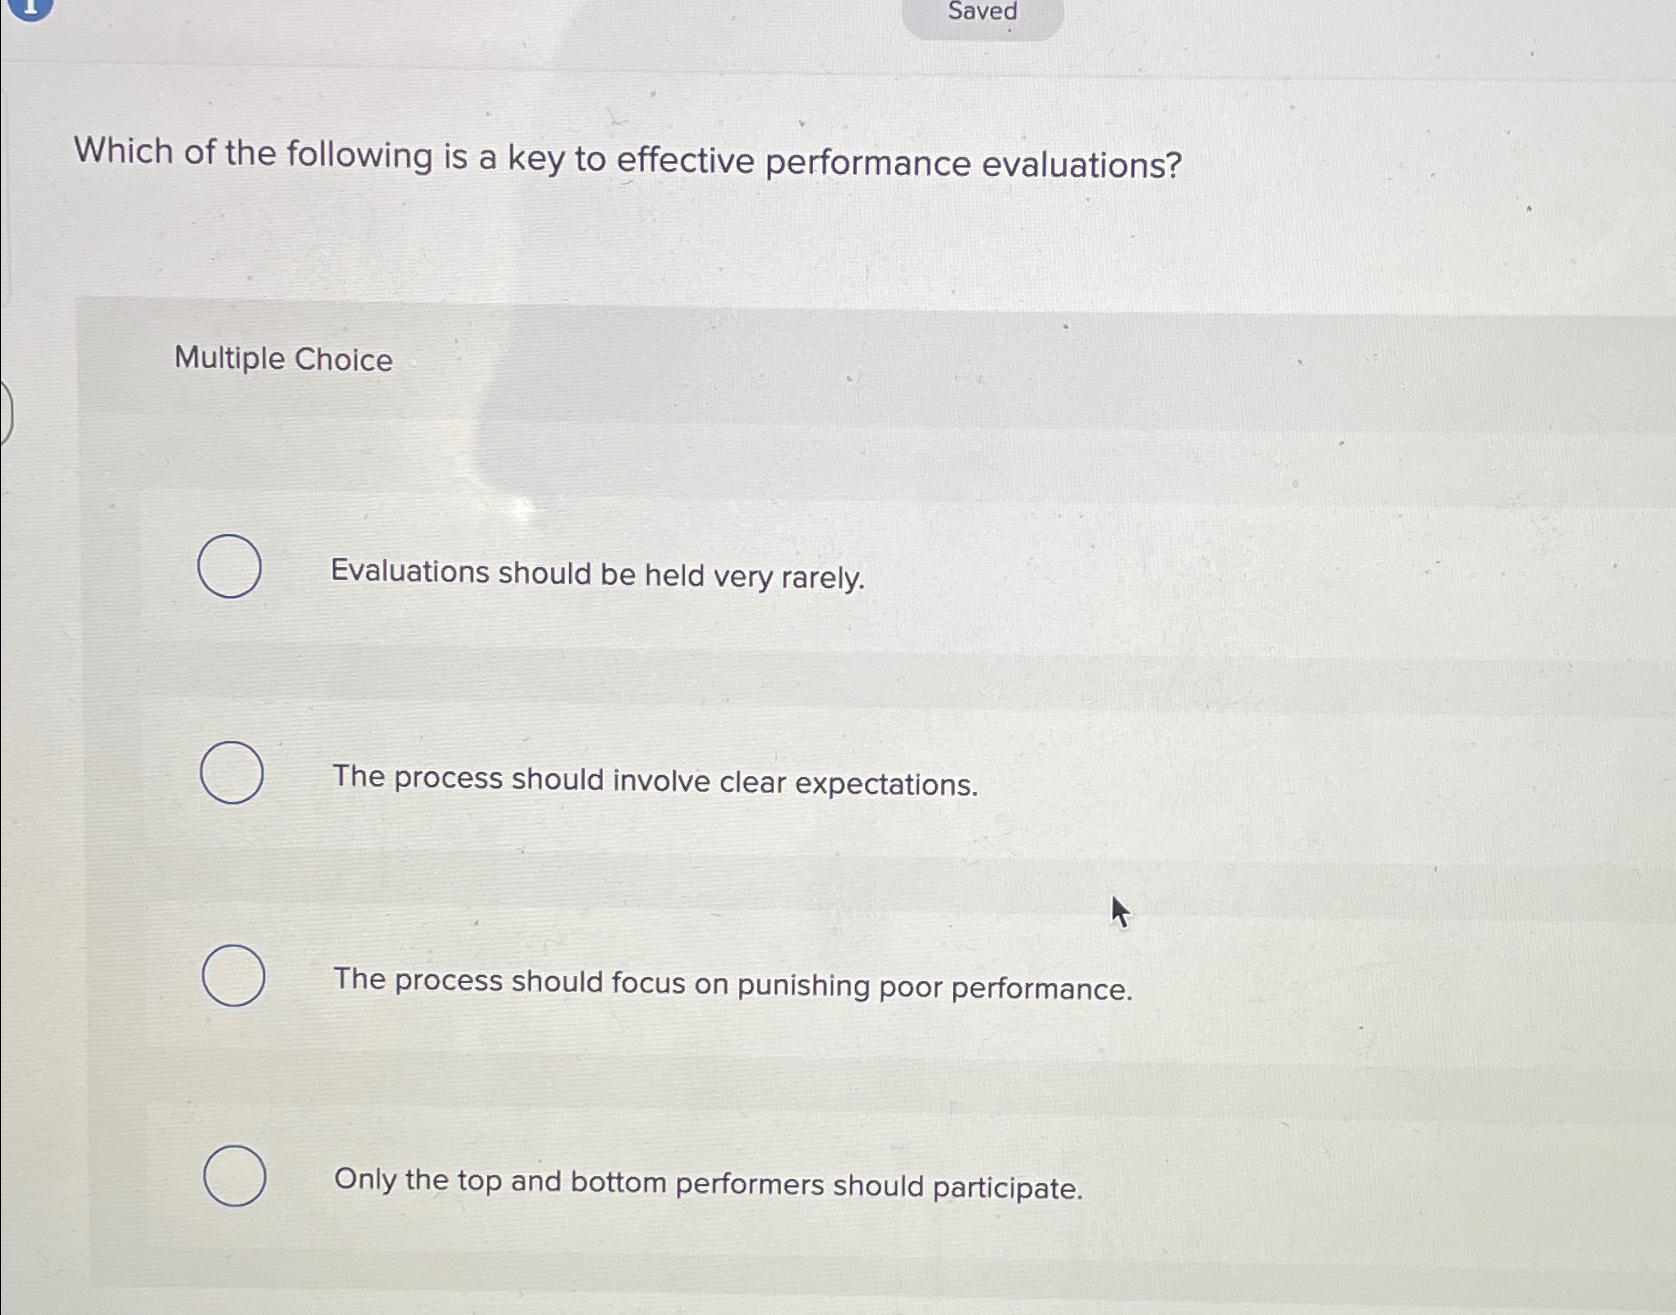
Task: Click the fourth answer option text
Action: click(x=709, y=1186)
